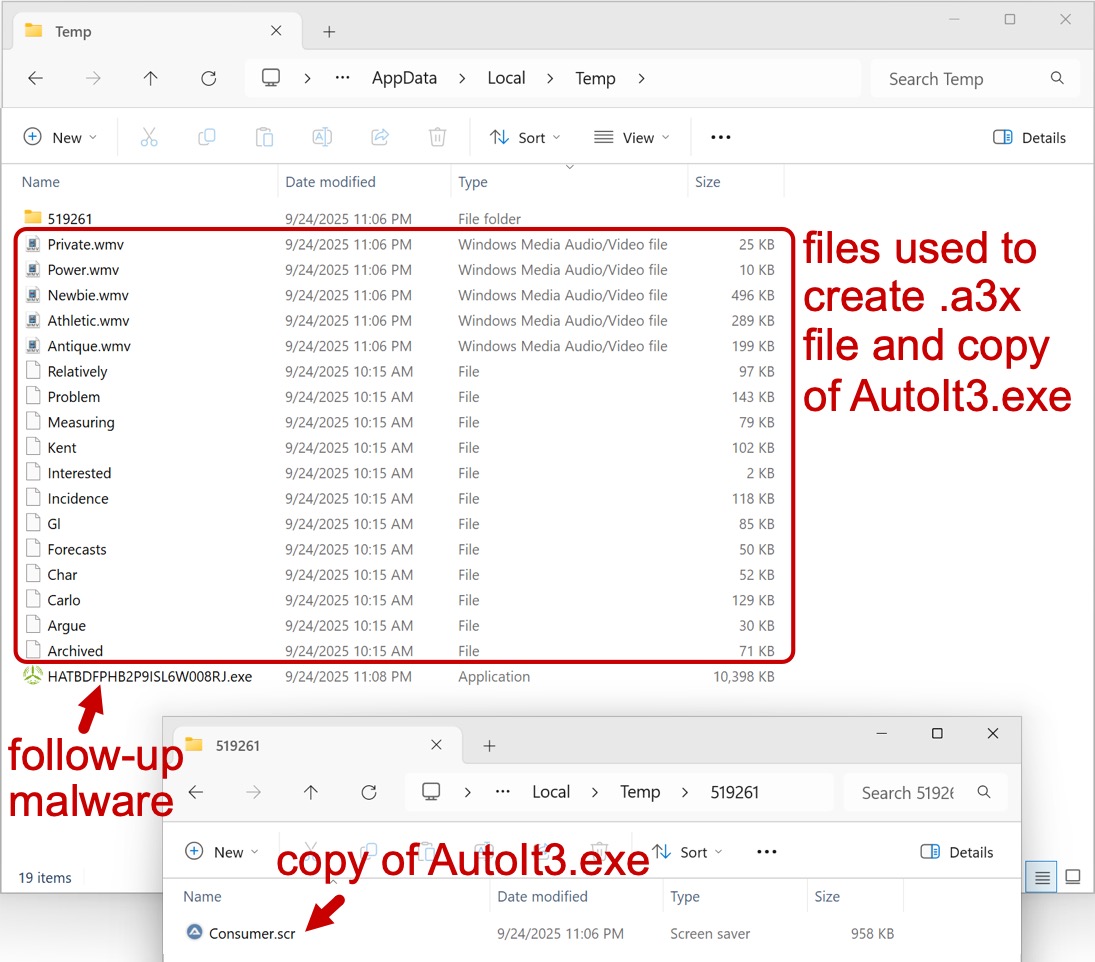Refresh the Temp folder view

(208, 79)
